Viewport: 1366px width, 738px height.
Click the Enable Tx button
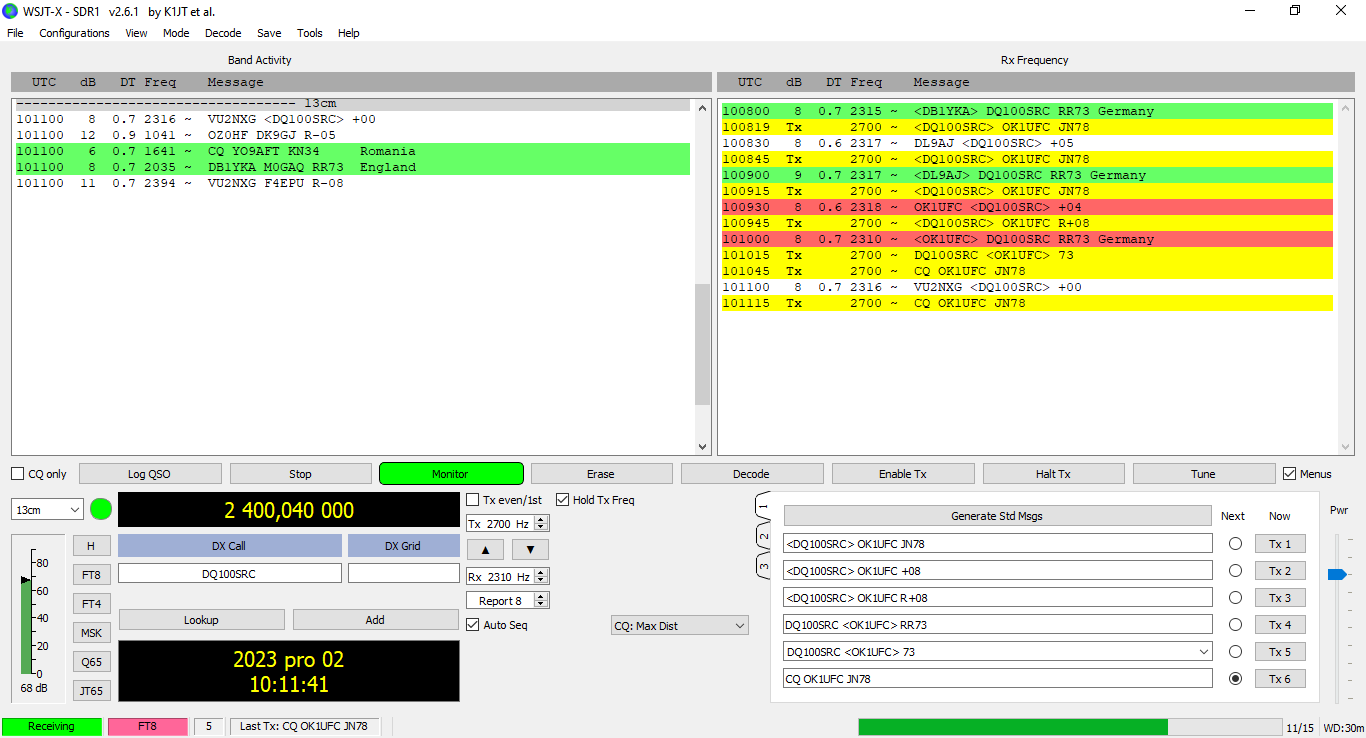902,474
